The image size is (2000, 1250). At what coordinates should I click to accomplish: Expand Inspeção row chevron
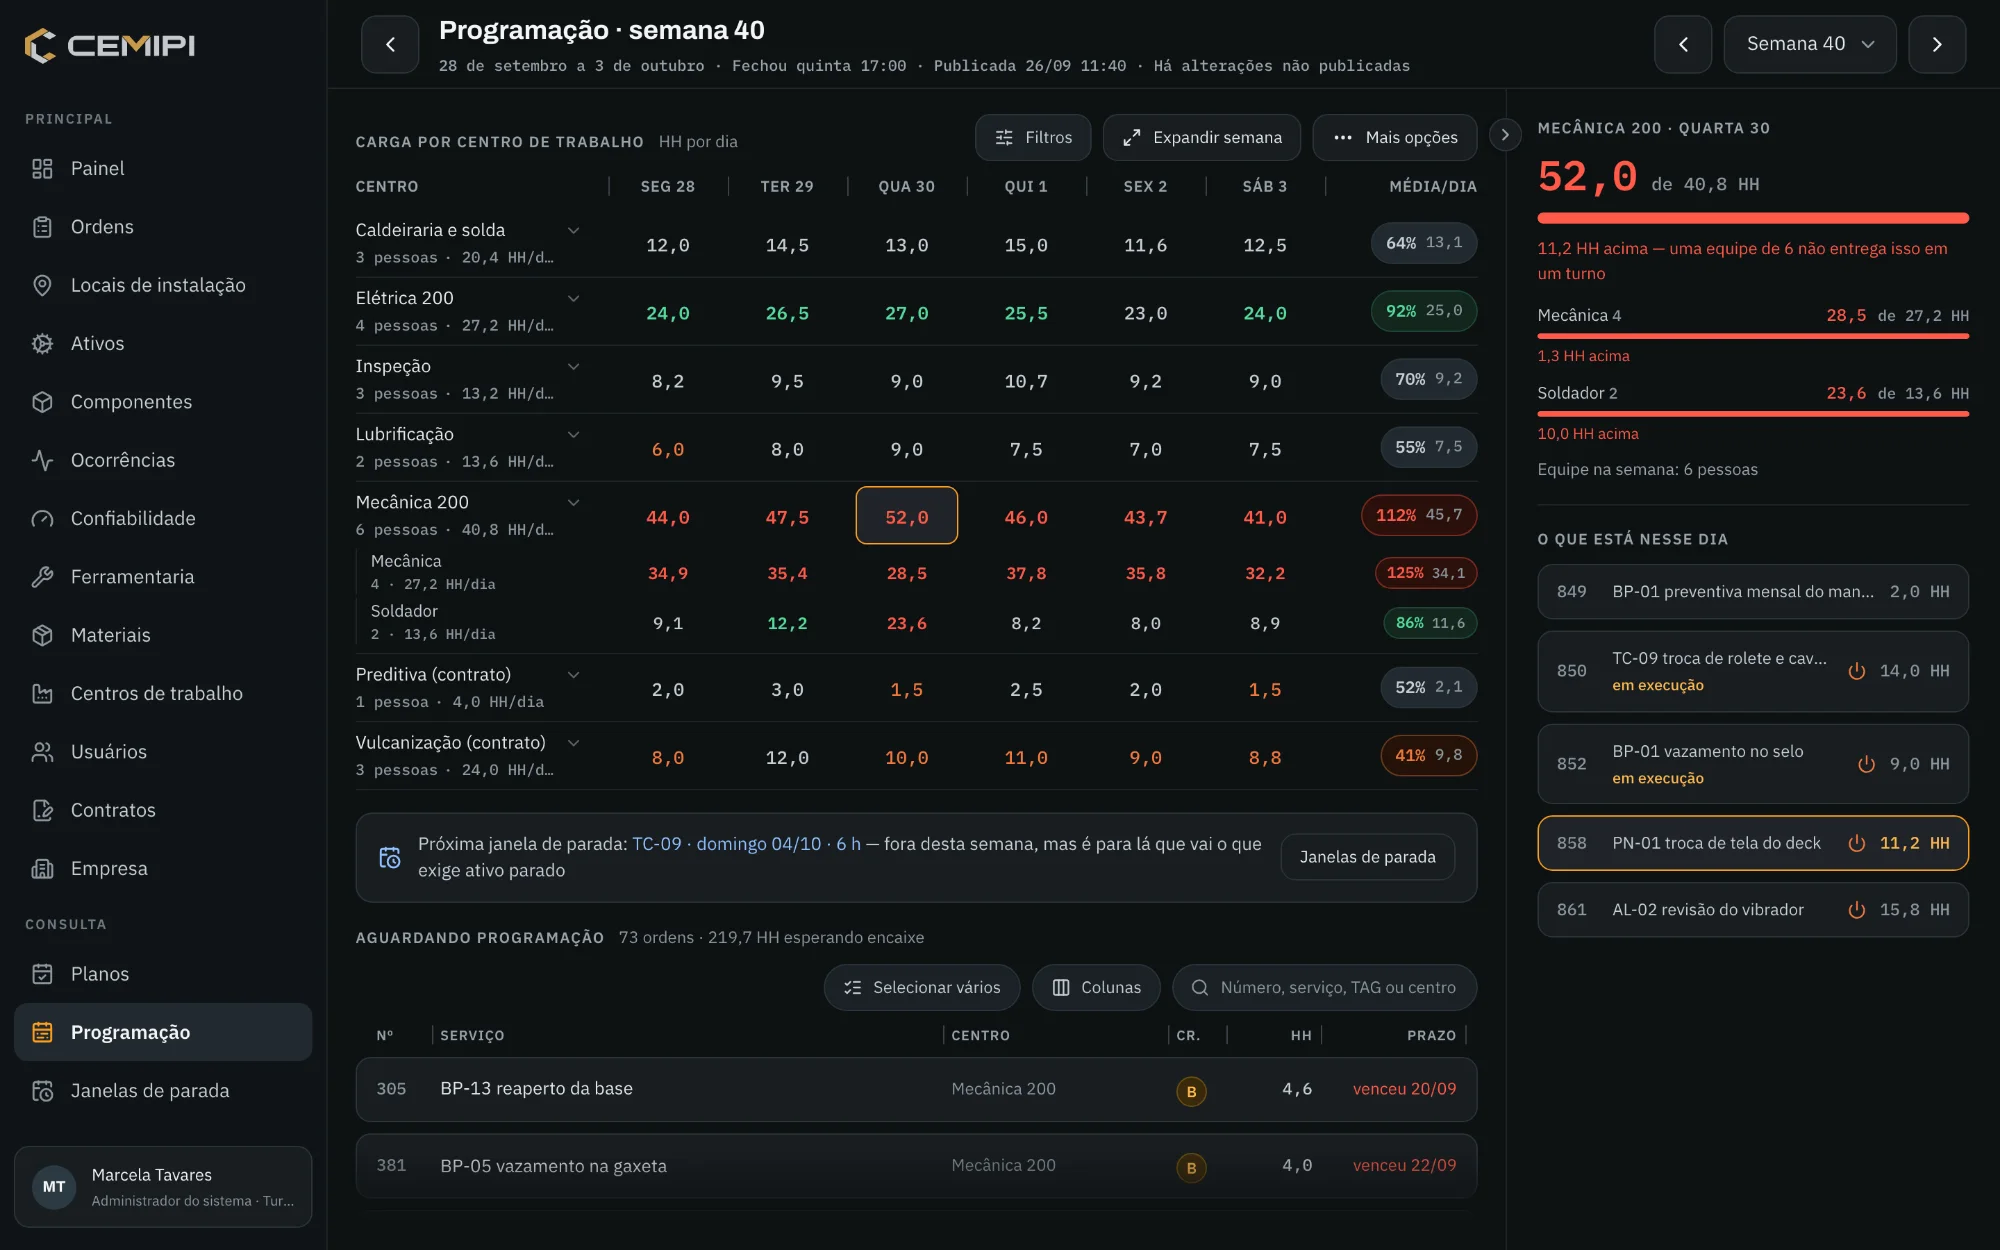tap(574, 366)
